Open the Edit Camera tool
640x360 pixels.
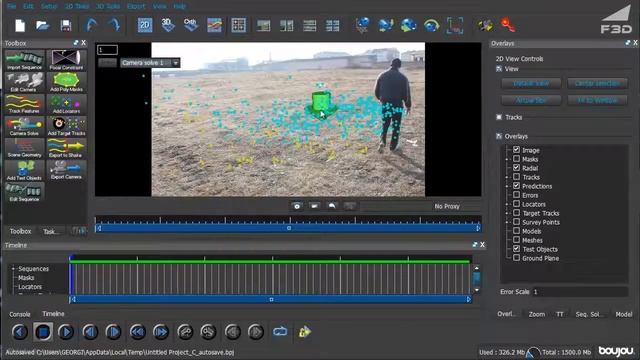tap(24, 82)
